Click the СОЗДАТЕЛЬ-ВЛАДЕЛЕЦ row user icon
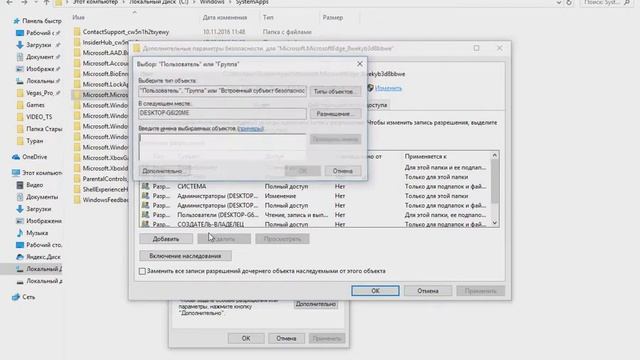Viewport: 640px width, 360px height. (145, 224)
